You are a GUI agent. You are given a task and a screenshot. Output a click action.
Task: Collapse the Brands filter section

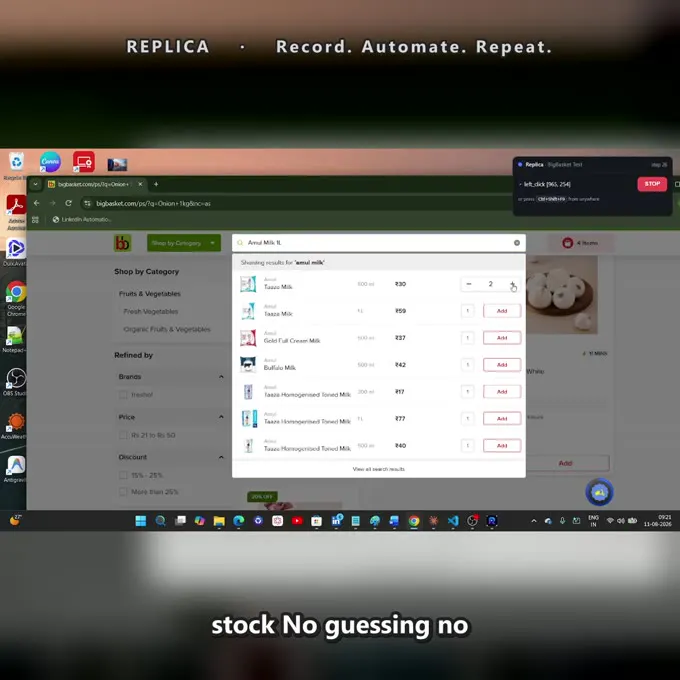click(x=221, y=376)
